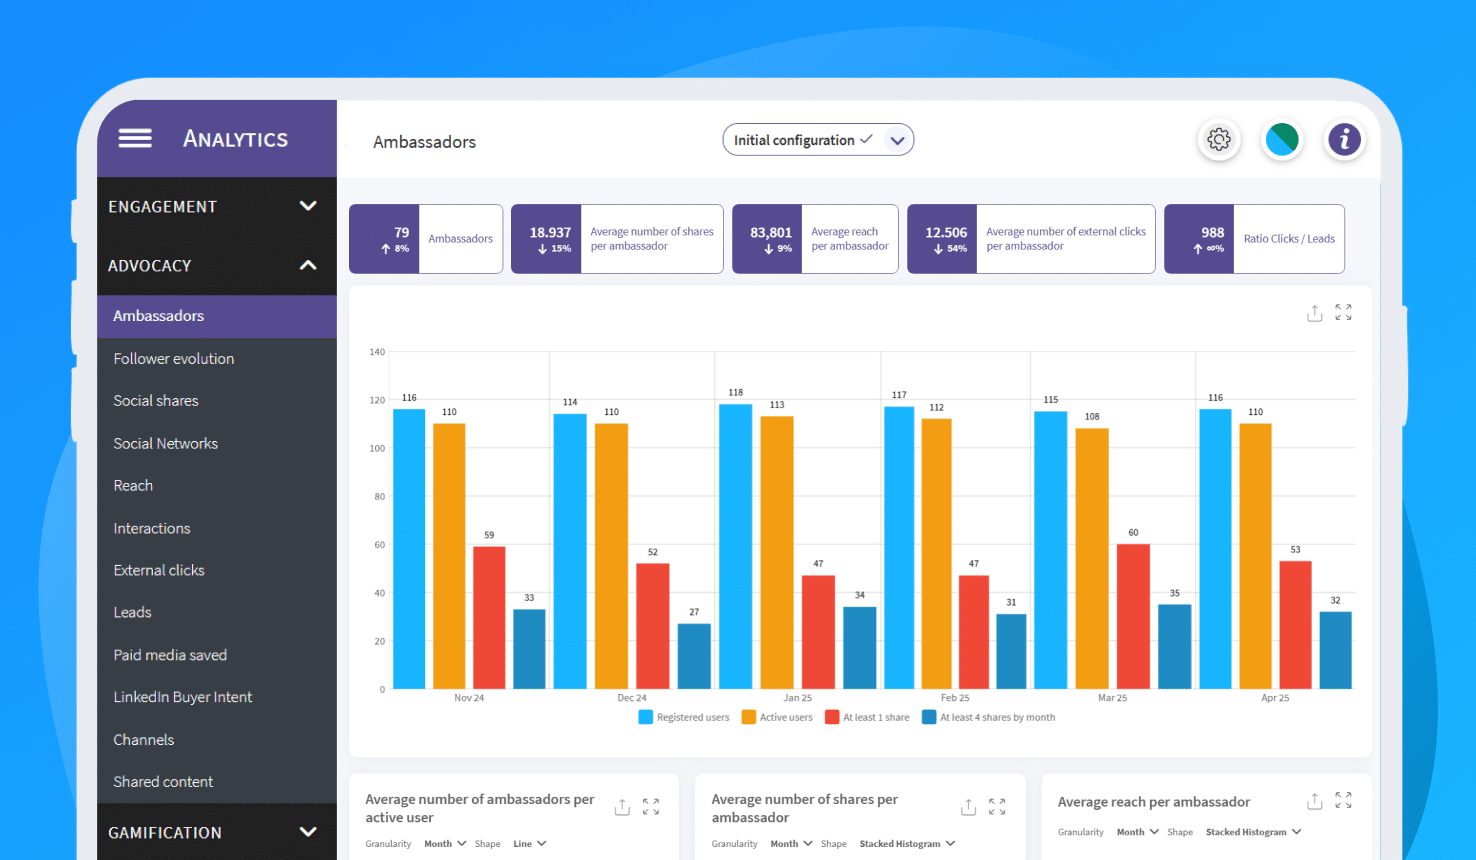Expand the Gamification section

[x=217, y=832]
